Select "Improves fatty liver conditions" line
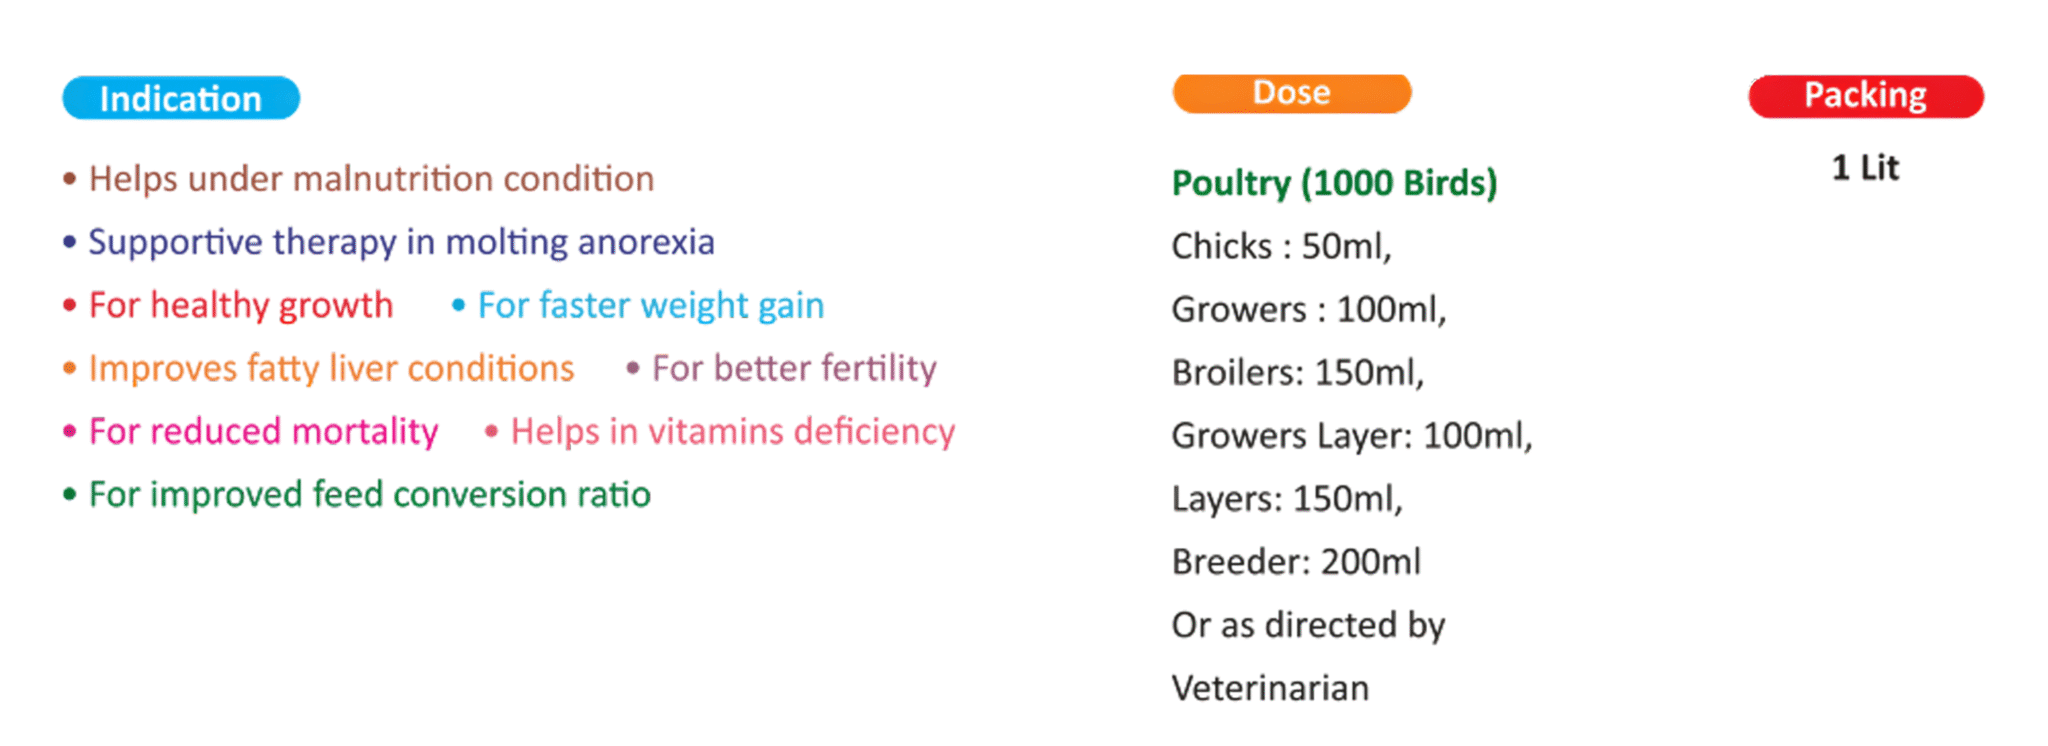Screen dimensions: 2048x746 tap(331, 368)
